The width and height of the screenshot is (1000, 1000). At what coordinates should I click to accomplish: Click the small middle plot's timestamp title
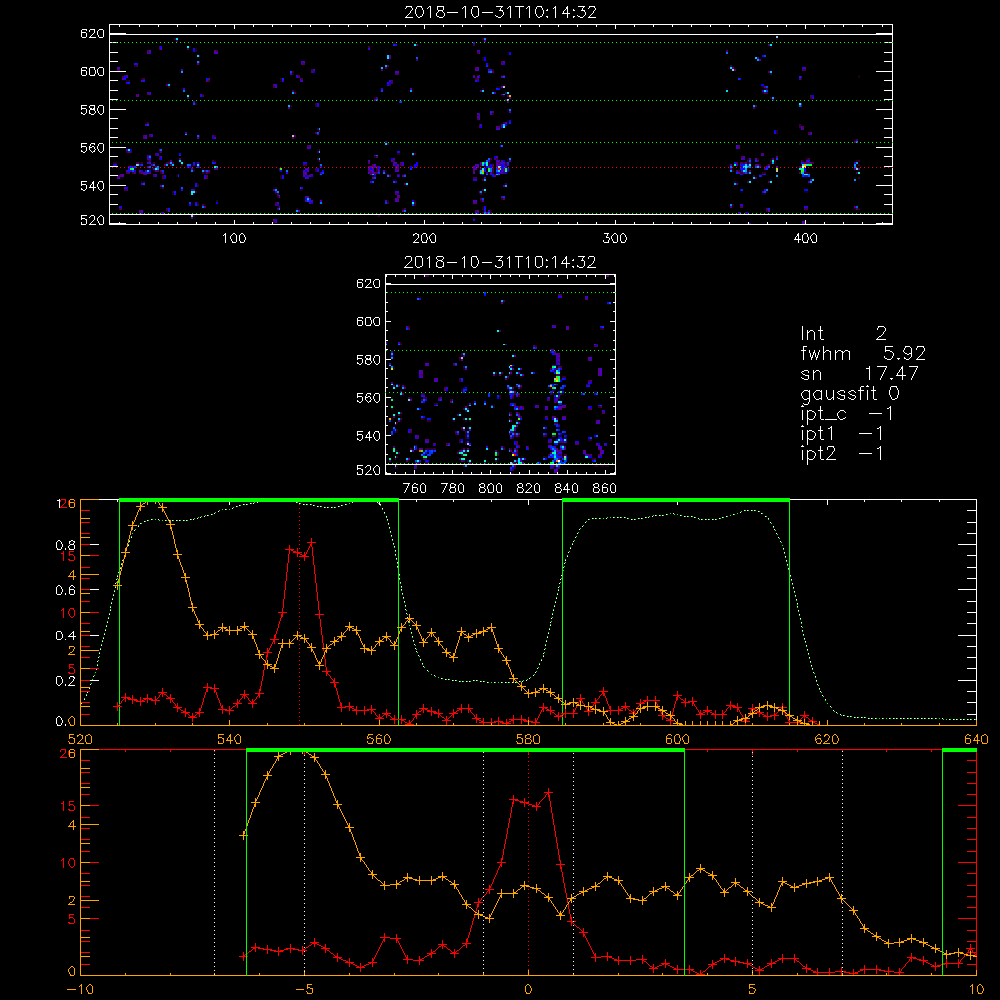click(x=500, y=262)
